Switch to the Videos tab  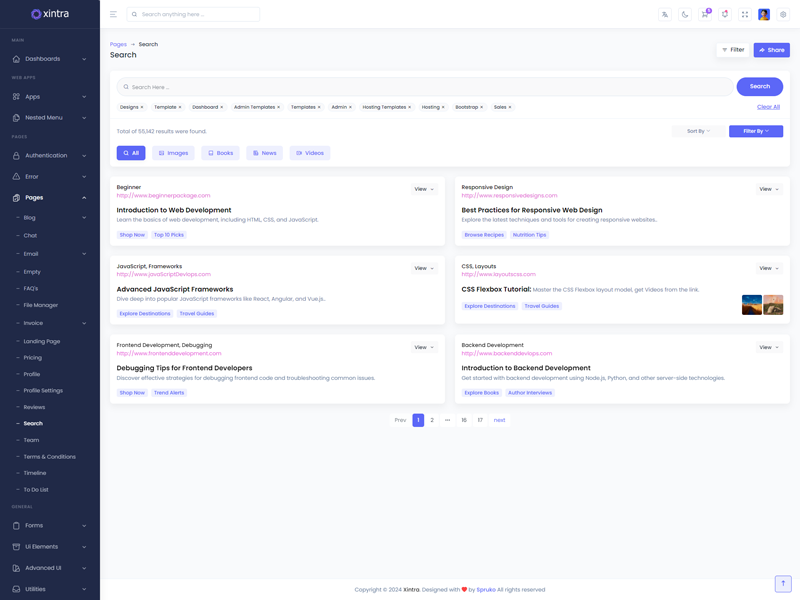(310, 153)
